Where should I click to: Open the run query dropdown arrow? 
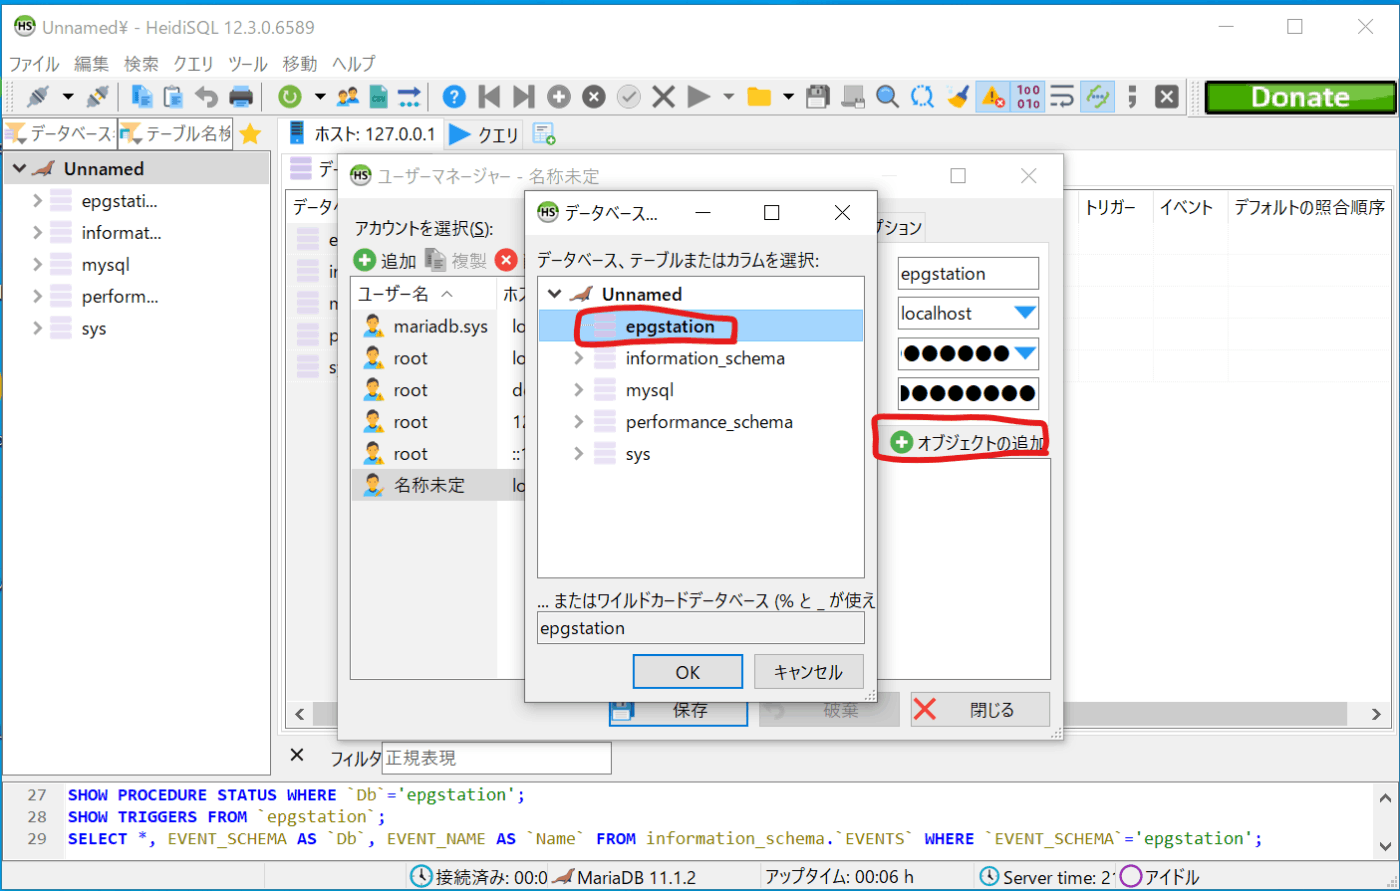click(729, 97)
